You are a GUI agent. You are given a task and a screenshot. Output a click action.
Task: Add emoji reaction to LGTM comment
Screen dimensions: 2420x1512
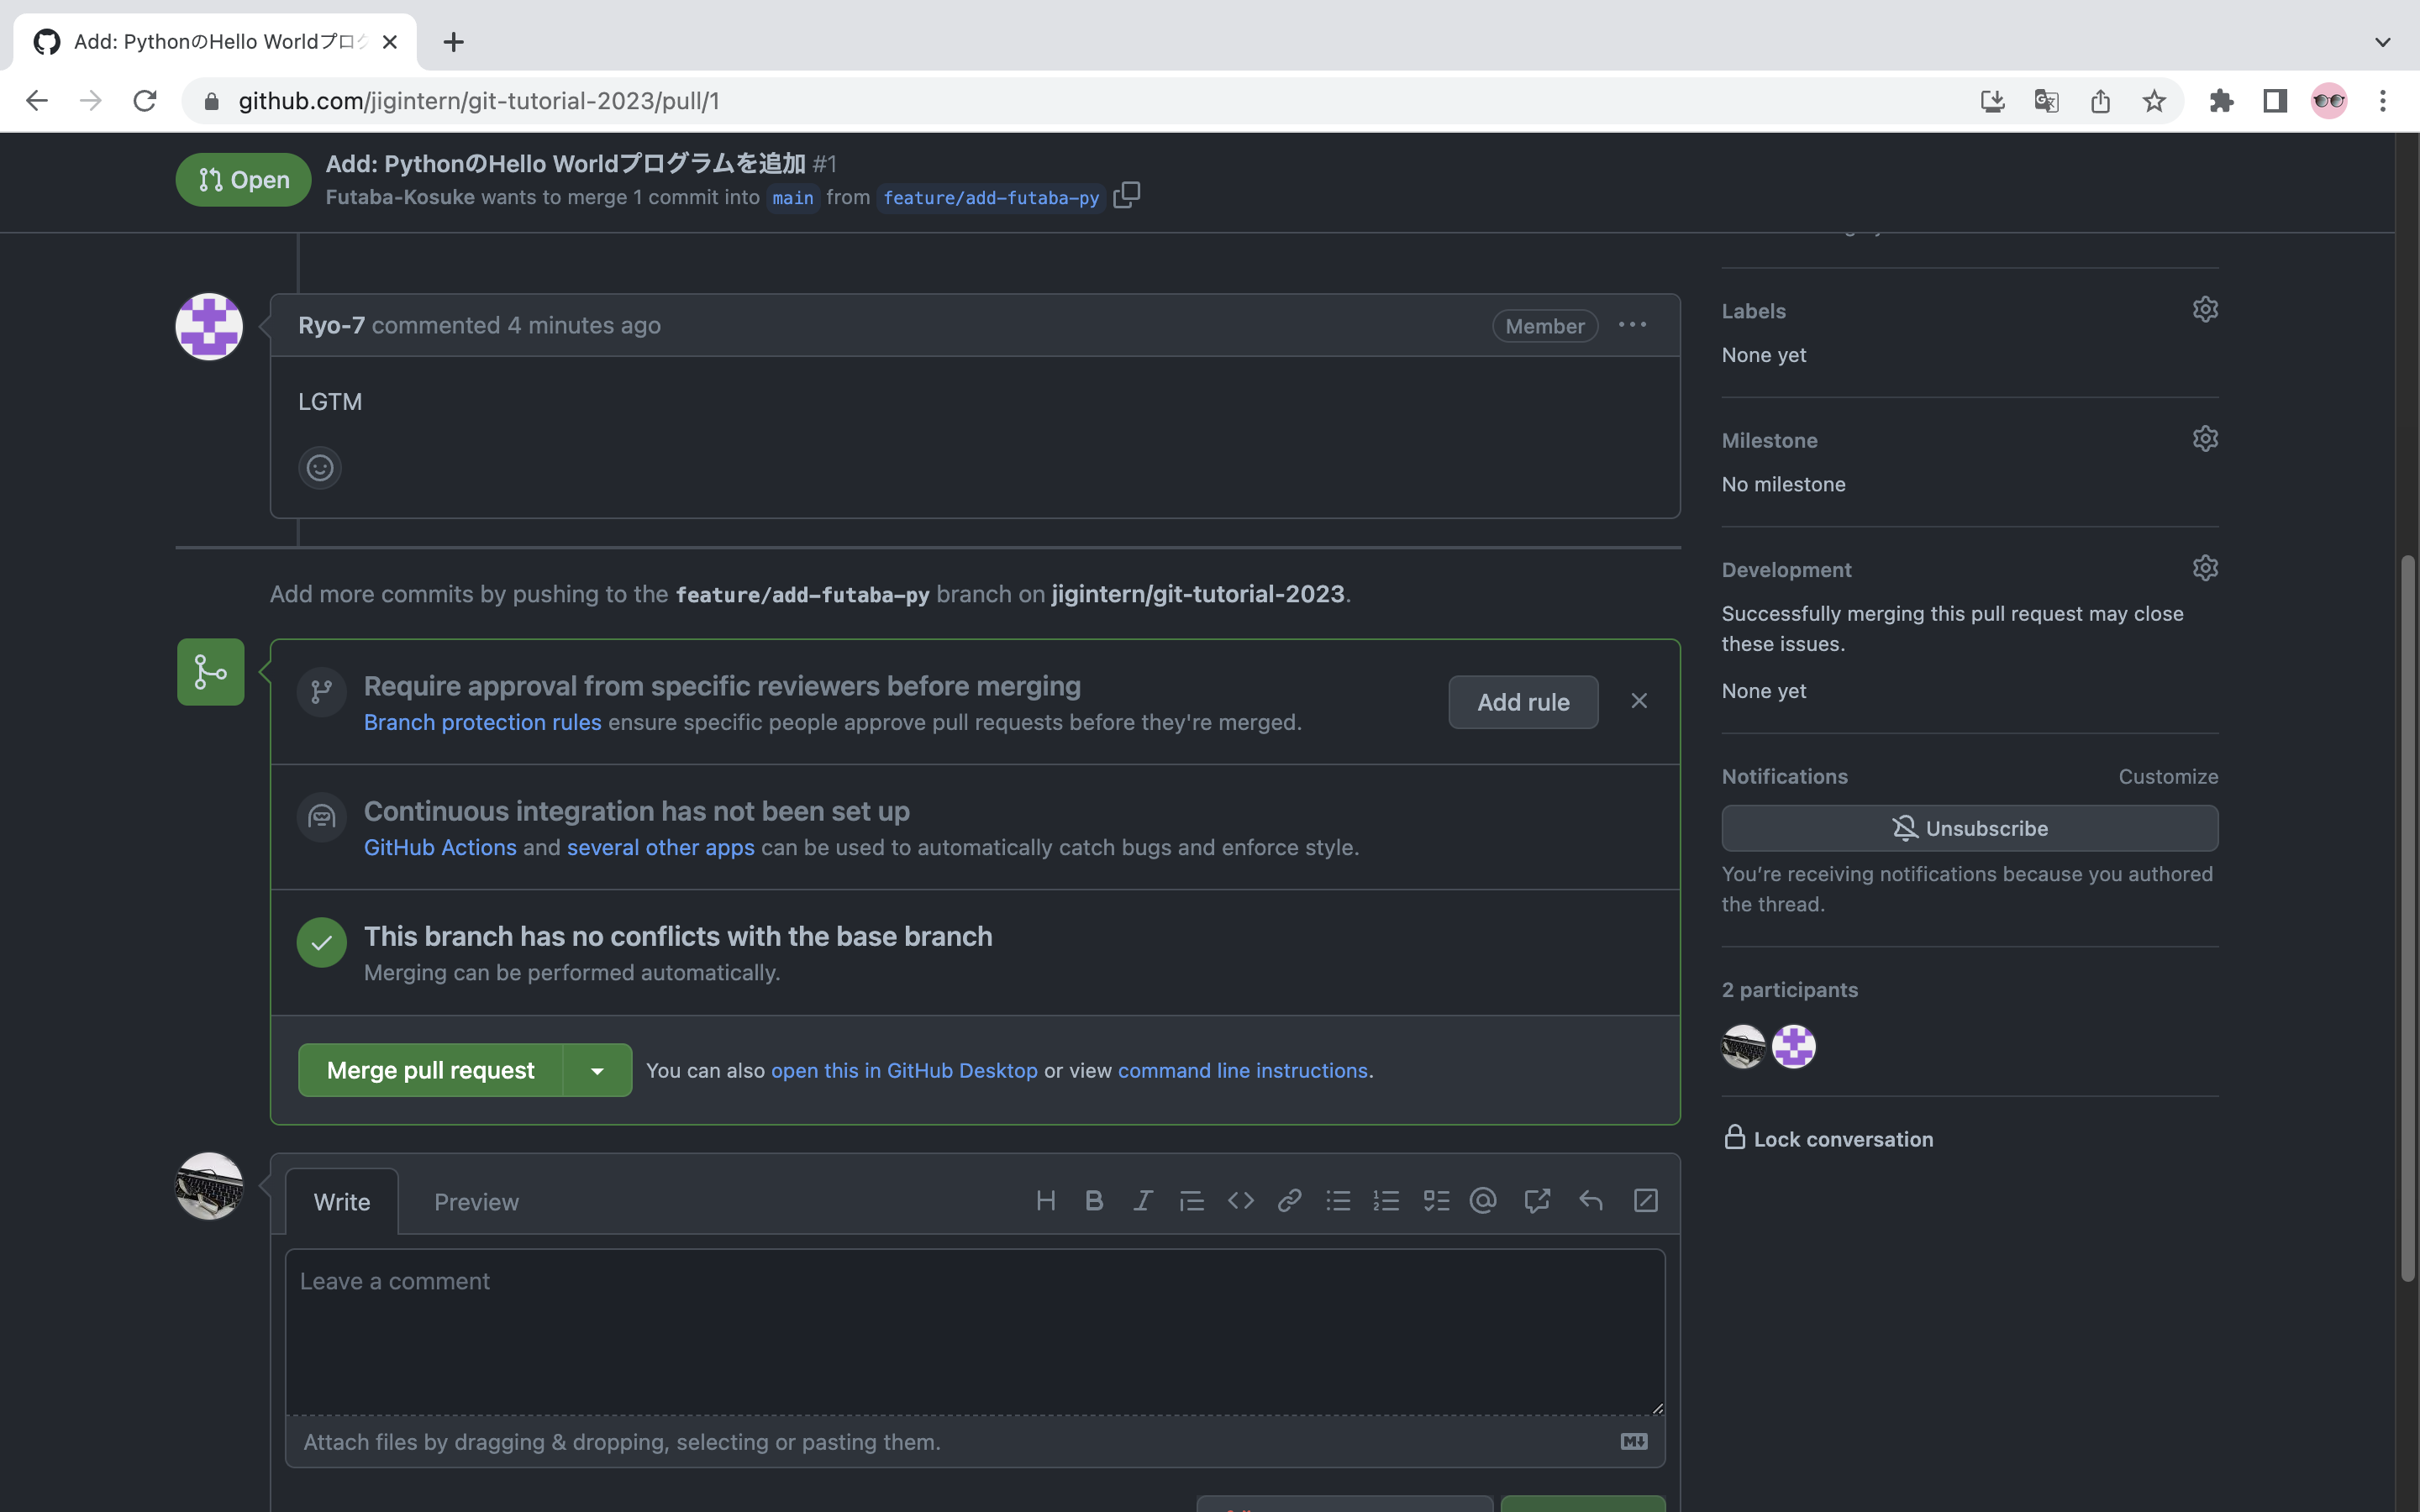point(320,468)
